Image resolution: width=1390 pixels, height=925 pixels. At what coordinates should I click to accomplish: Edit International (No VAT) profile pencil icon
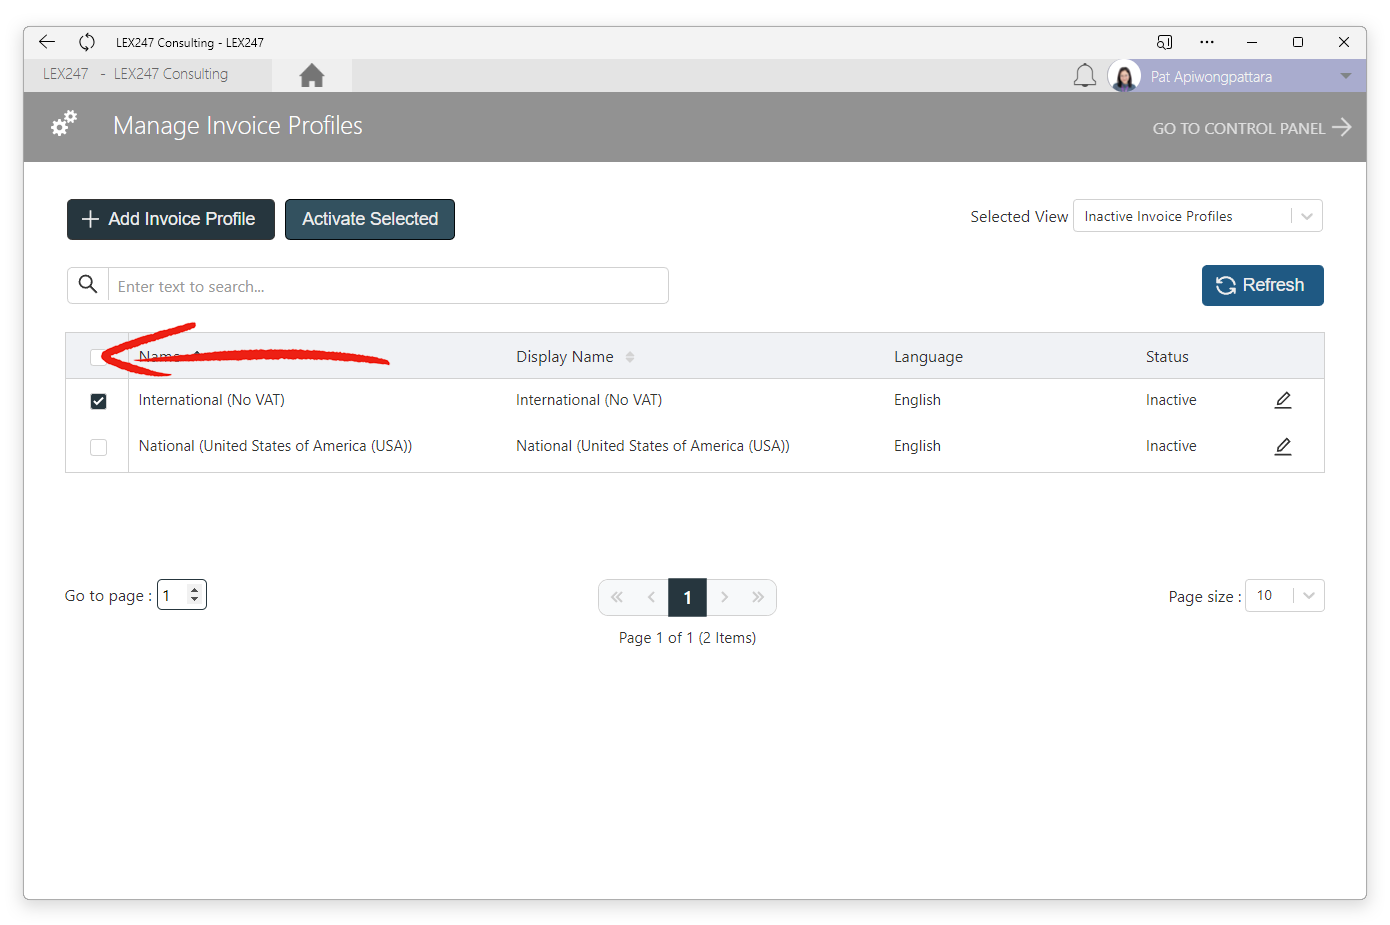click(1283, 400)
